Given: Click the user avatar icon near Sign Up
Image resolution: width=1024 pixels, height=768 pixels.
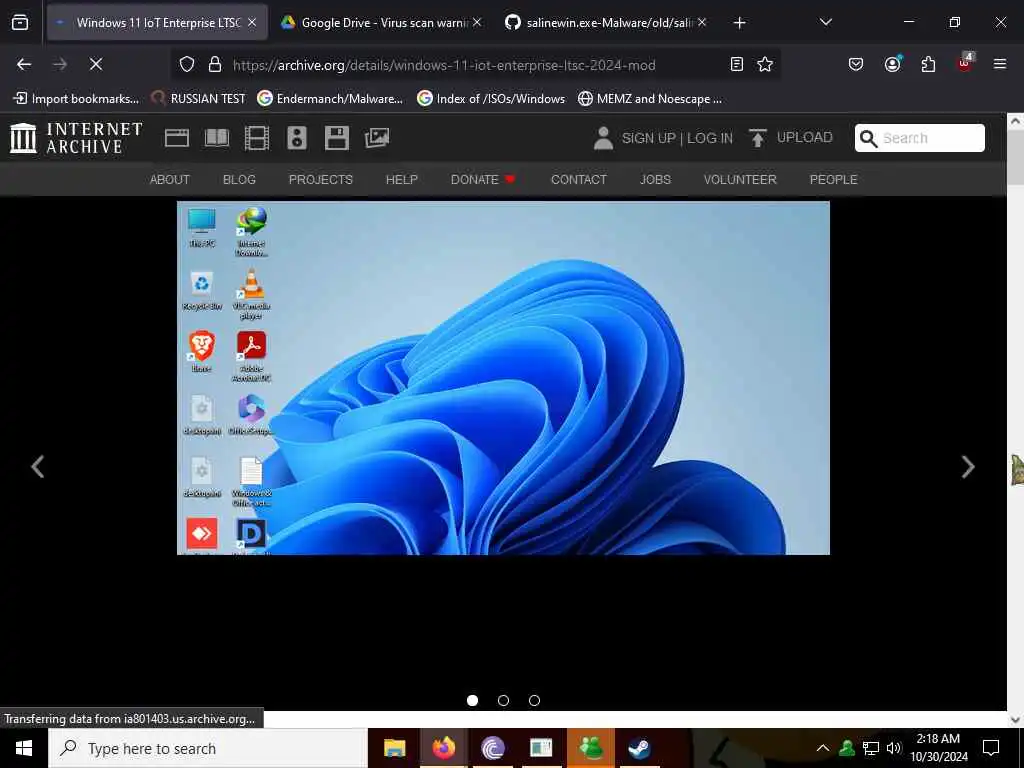Looking at the screenshot, I should [603, 138].
